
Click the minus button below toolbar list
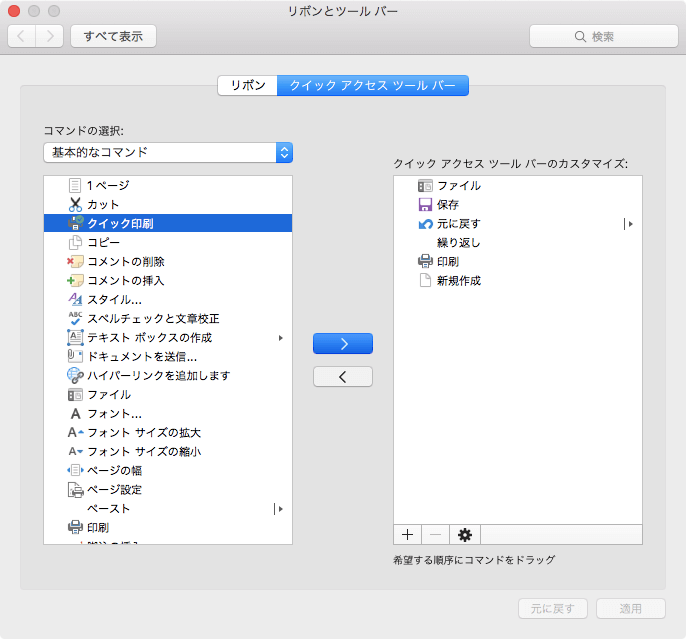[x=435, y=534]
